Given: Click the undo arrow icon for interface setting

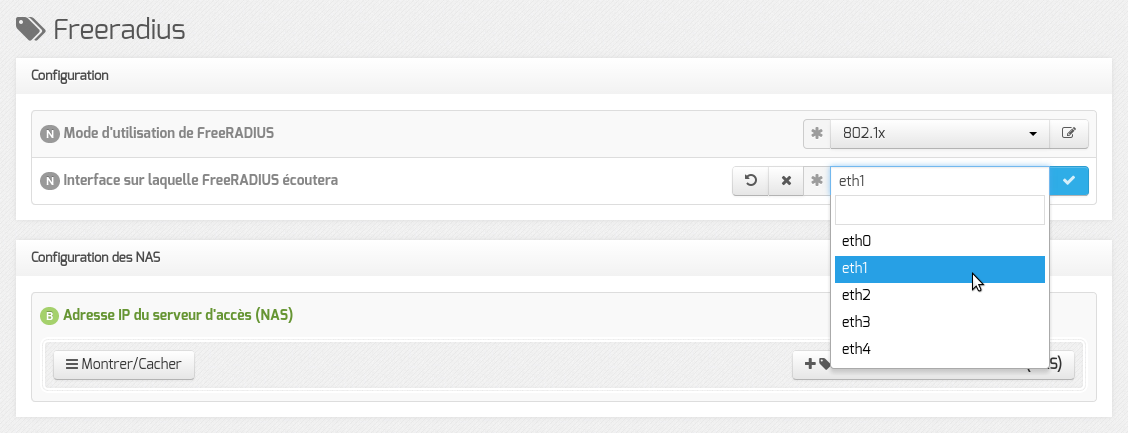Looking at the screenshot, I should coord(750,181).
